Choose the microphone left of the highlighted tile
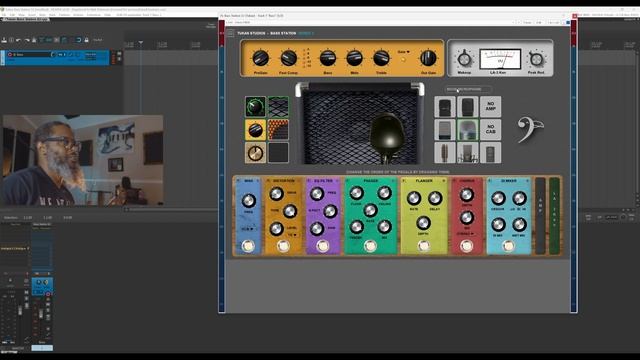This screenshot has height=360, width=640. (x=445, y=130)
